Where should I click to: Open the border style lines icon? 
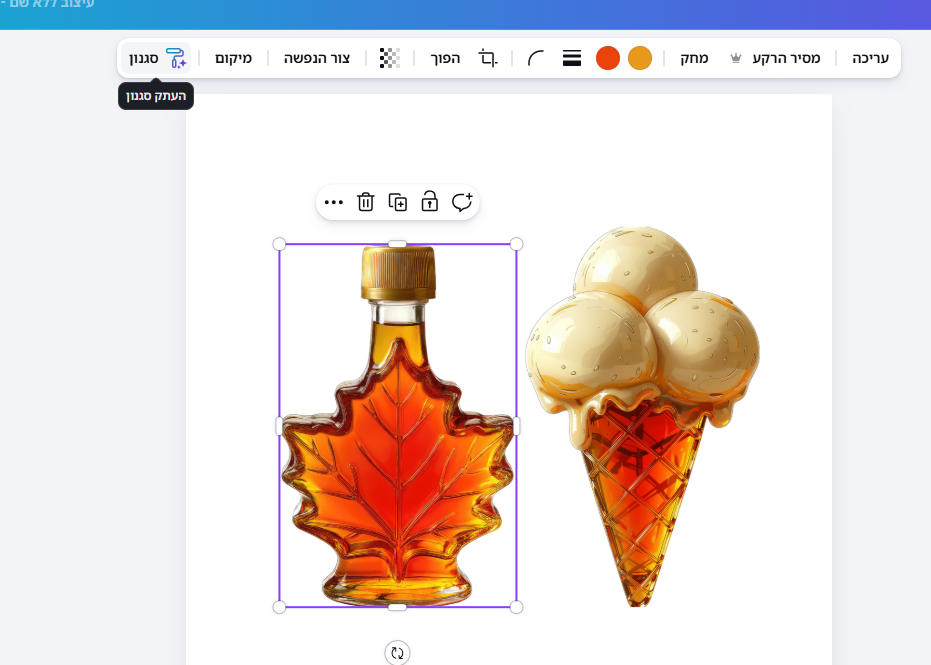pyautogui.click(x=572, y=58)
